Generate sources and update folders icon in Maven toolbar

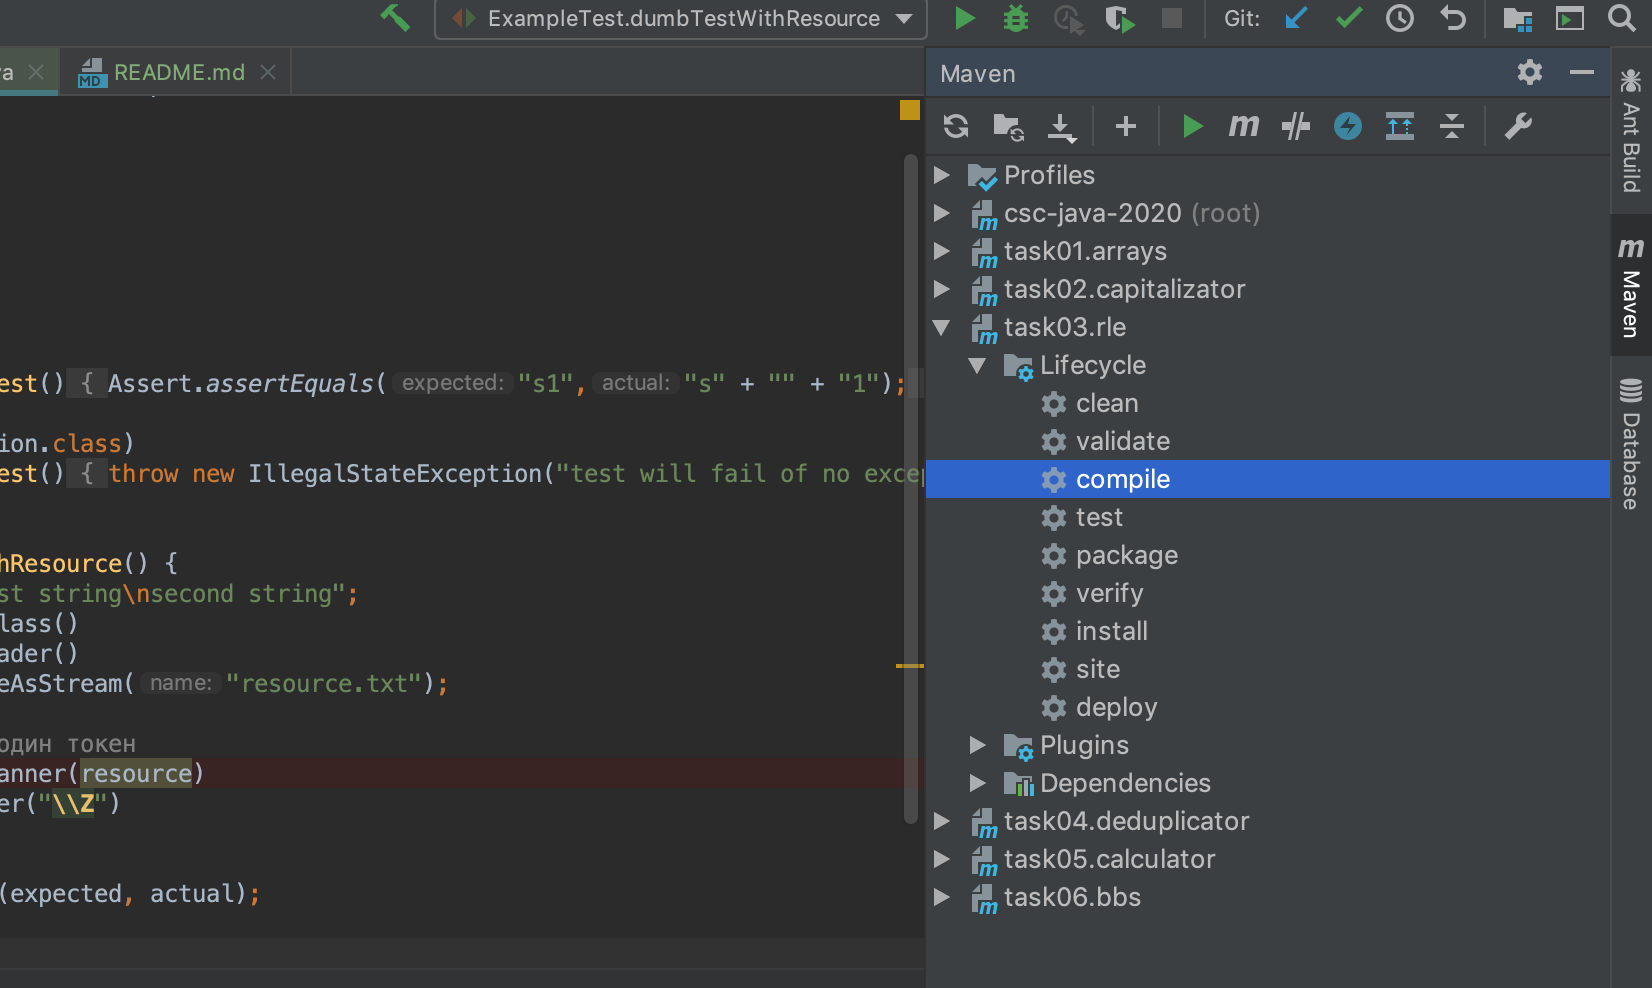coord(1008,127)
